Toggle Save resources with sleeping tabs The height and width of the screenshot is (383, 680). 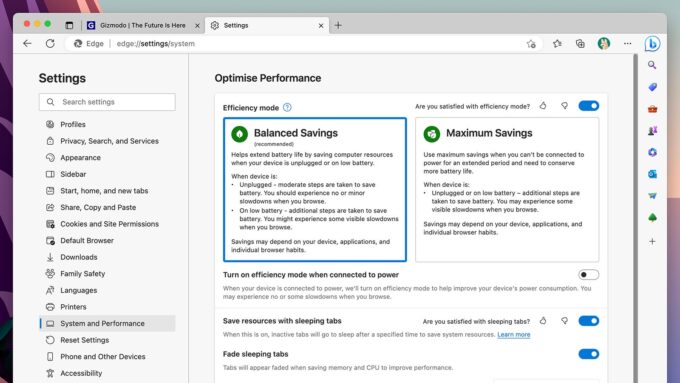pos(588,321)
